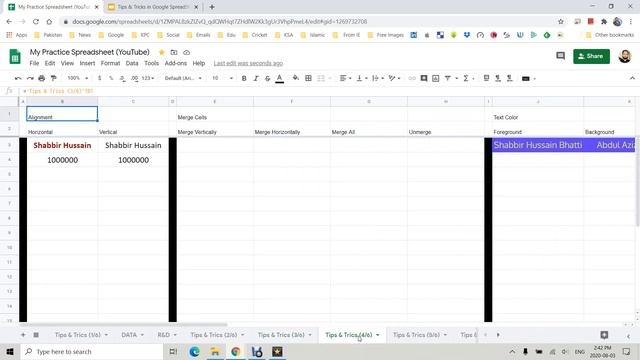Click the Undo icon in toolbar
This screenshot has width=640, height=360.
[x=18, y=78]
